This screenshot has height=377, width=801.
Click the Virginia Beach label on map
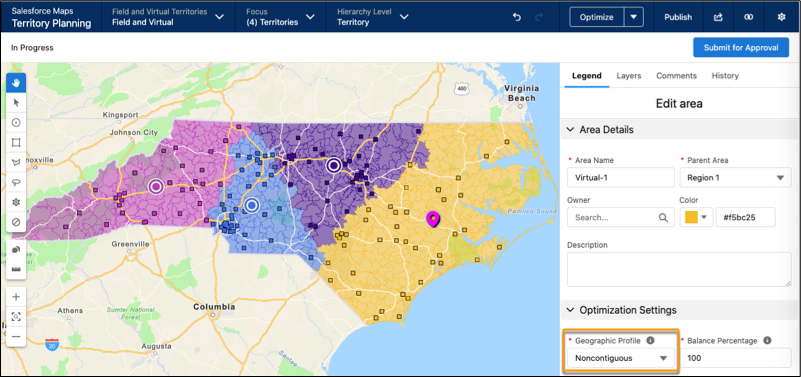(x=522, y=92)
